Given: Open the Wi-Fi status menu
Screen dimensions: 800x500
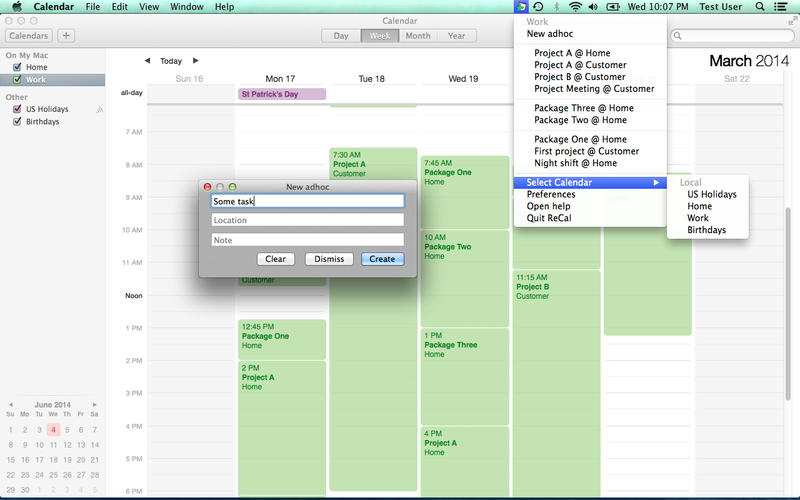Looking at the screenshot, I should point(575,7).
